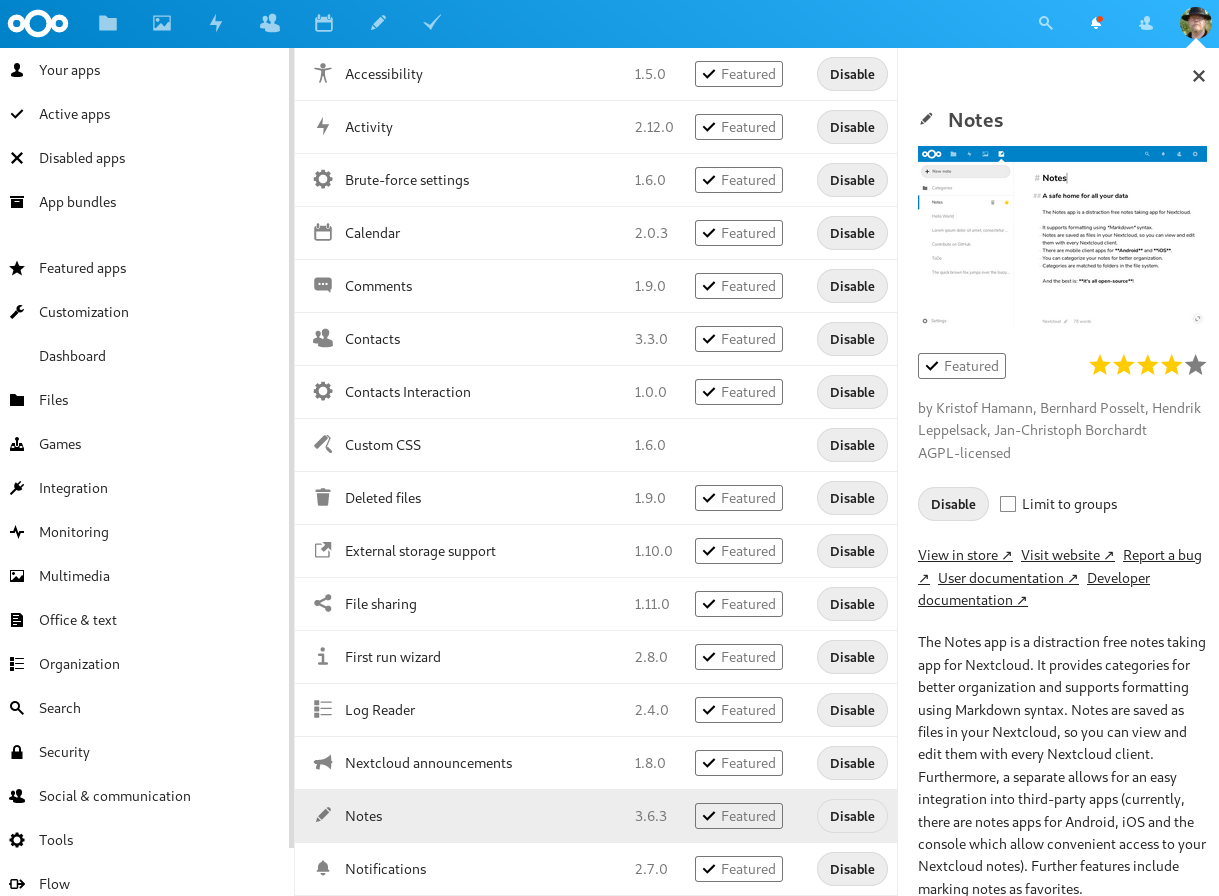Click the Accessibility app icon
Viewport: 1219px width, 896px height.
322,74
